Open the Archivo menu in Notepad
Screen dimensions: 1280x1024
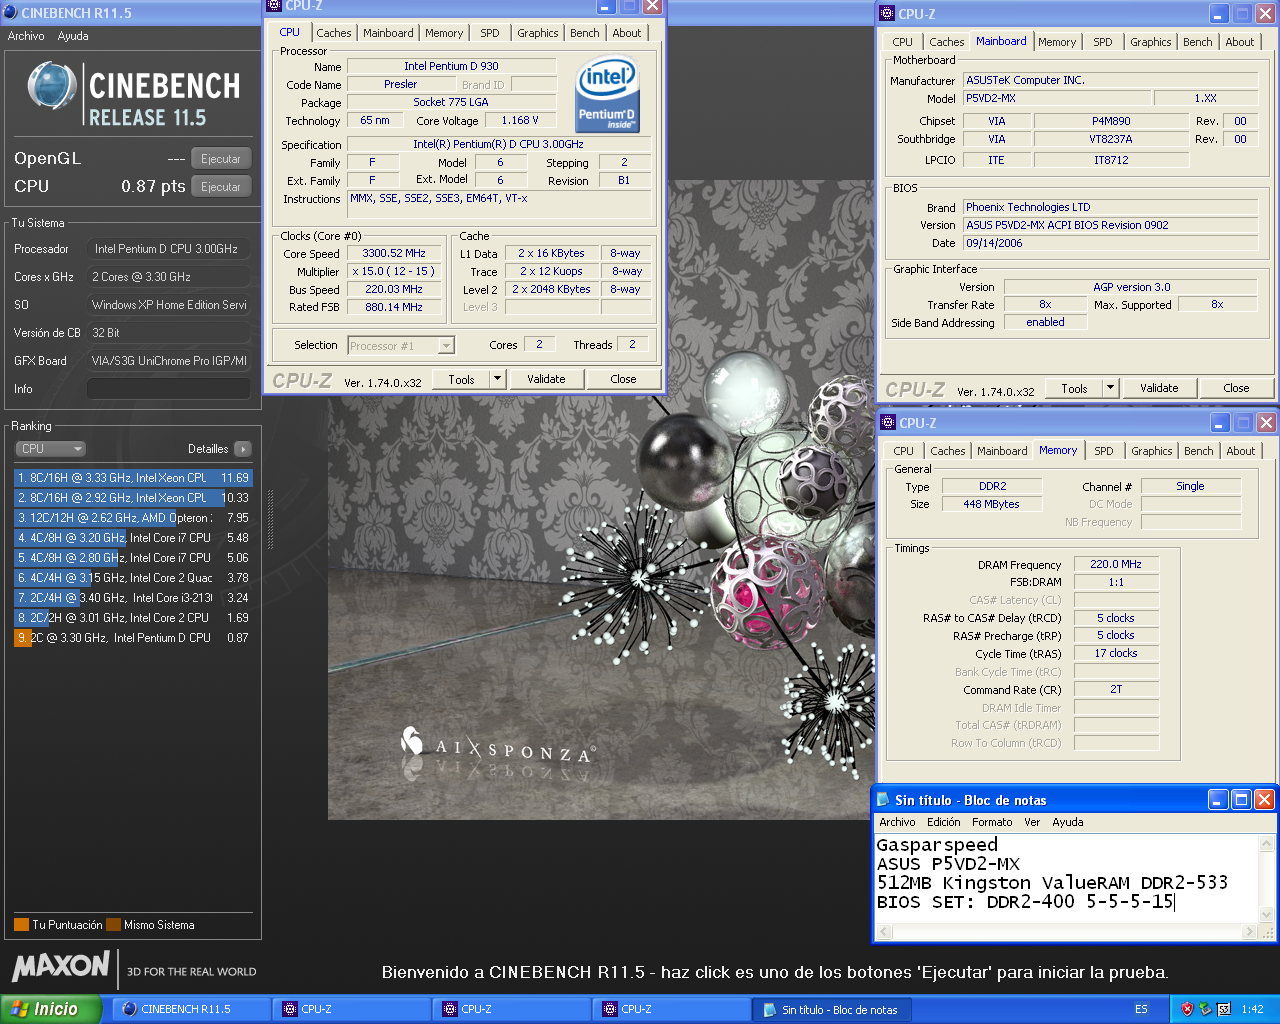[897, 822]
